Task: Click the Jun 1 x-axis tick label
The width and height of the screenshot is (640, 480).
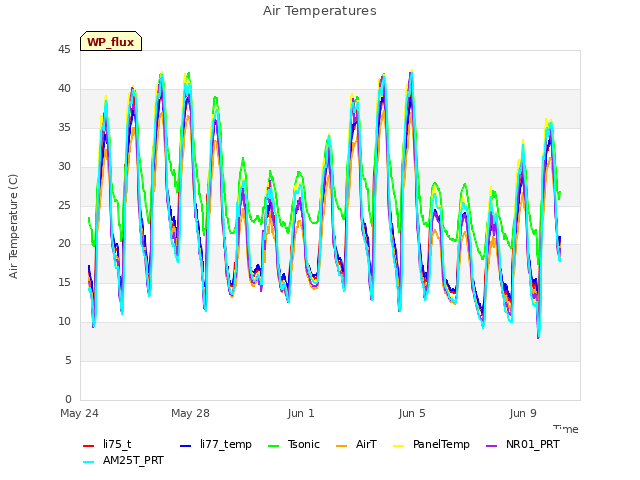Action: pyautogui.click(x=301, y=413)
